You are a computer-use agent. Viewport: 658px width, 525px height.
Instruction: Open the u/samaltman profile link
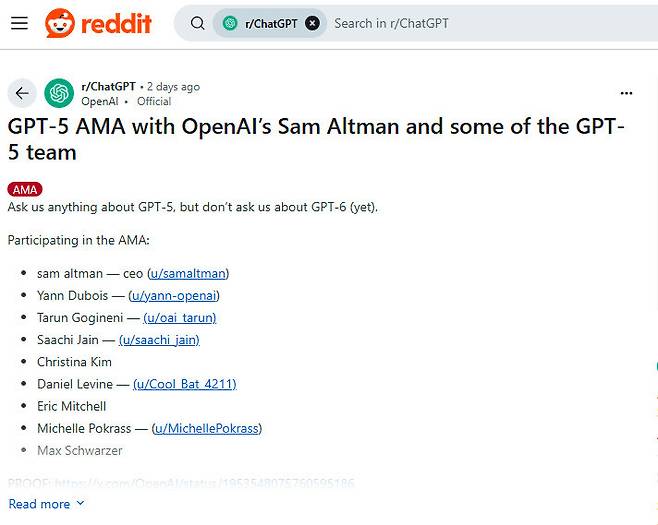tap(189, 273)
